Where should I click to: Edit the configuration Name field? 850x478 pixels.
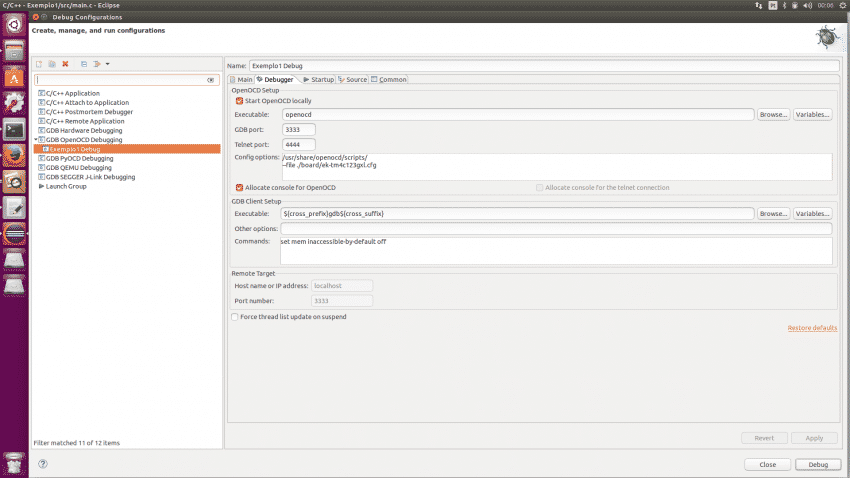pyautogui.click(x=544, y=66)
